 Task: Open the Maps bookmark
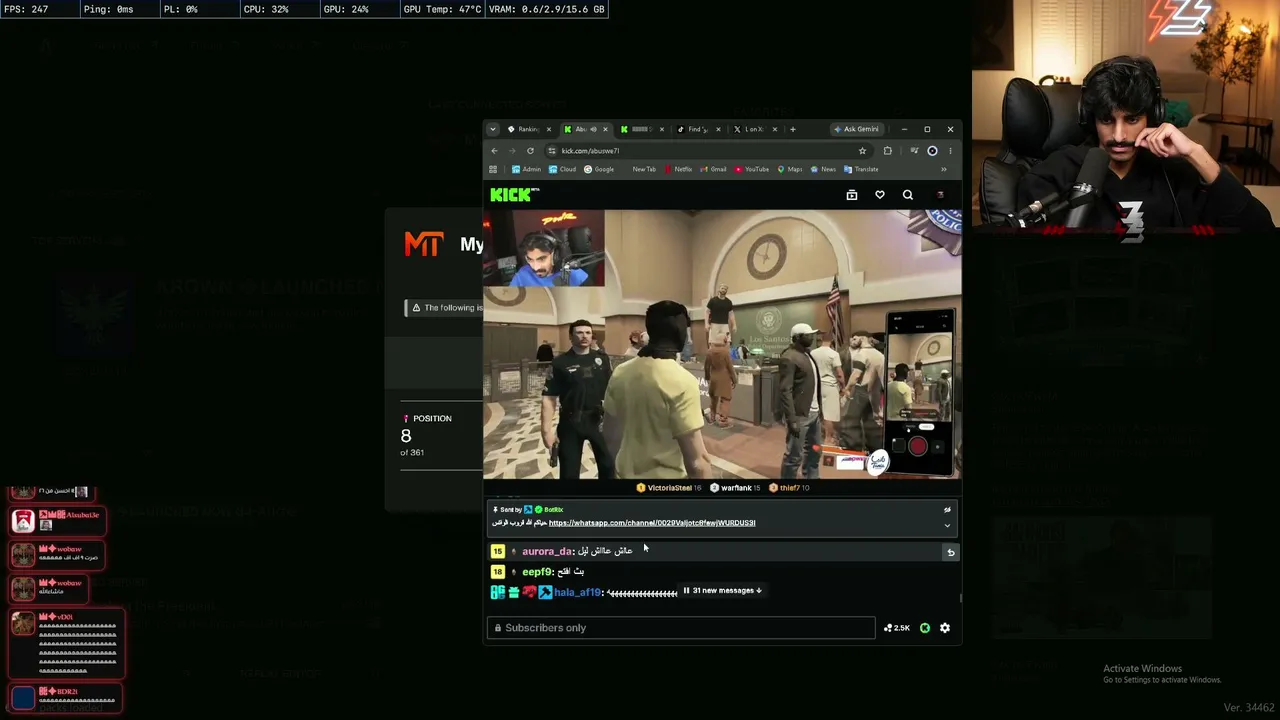790,170
